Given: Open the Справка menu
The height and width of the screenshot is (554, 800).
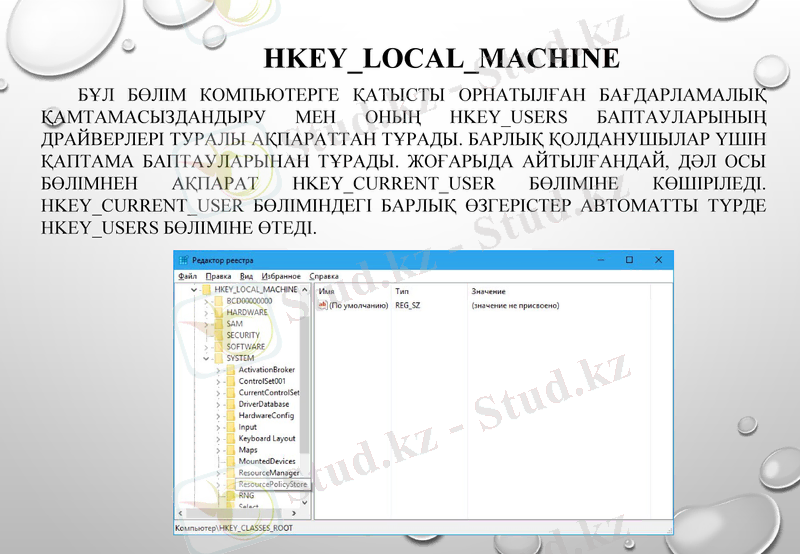Looking at the screenshot, I should [x=324, y=276].
